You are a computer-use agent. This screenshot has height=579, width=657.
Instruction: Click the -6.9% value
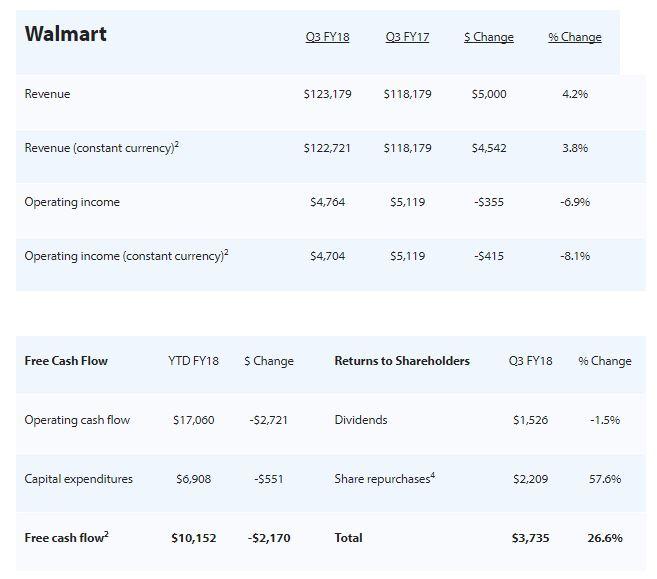pos(575,202)
